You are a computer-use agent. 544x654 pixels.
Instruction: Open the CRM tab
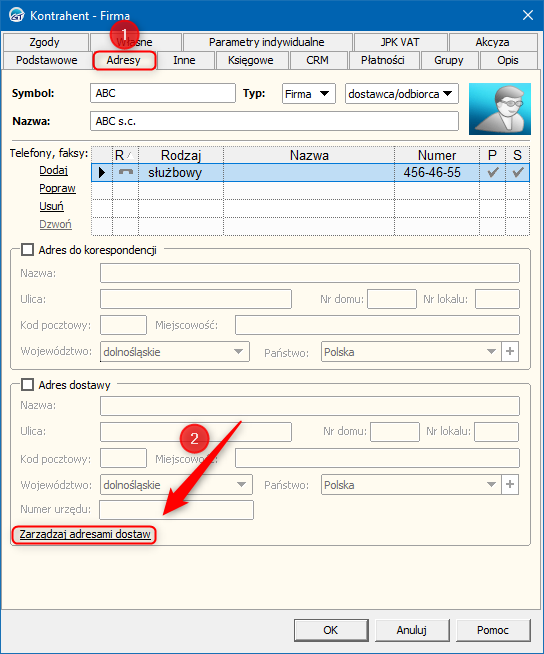317,60
